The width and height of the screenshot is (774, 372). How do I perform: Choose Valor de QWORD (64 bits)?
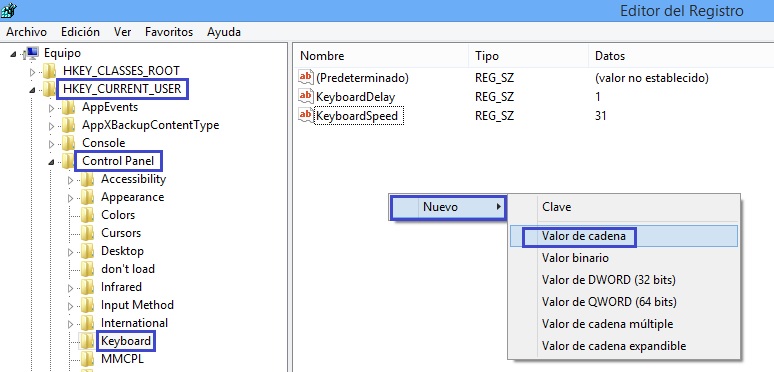[624, 302]
